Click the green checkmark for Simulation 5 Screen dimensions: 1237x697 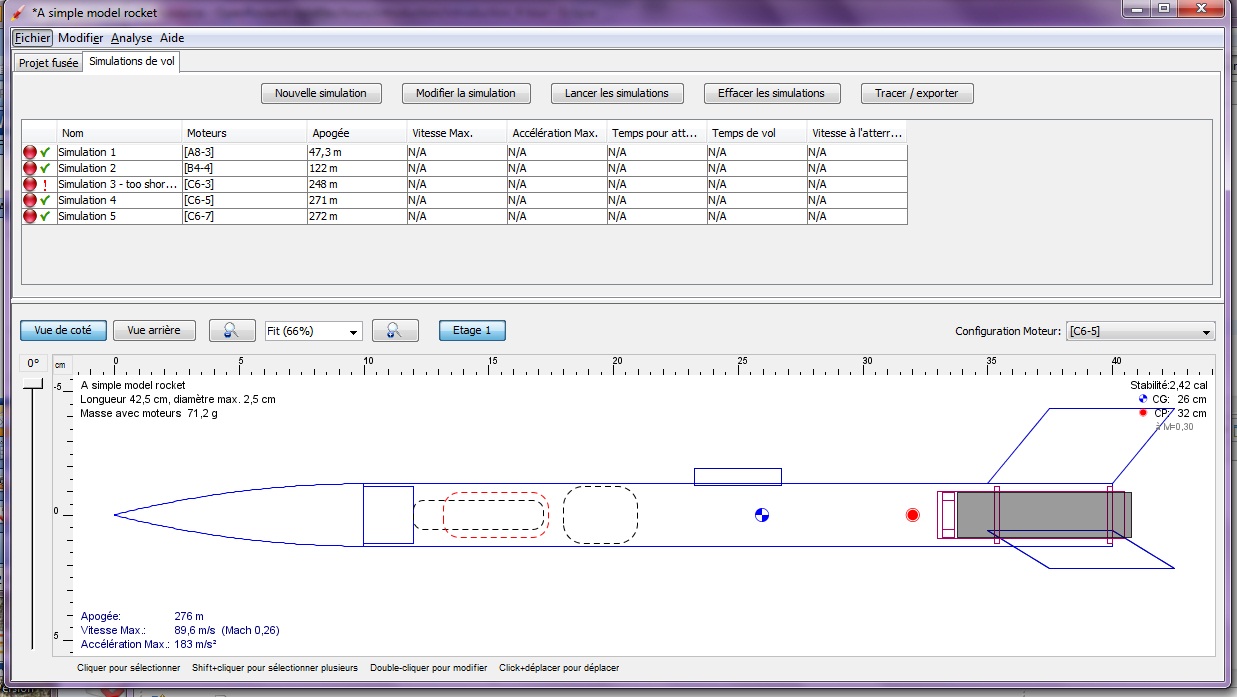pos(45,216)
